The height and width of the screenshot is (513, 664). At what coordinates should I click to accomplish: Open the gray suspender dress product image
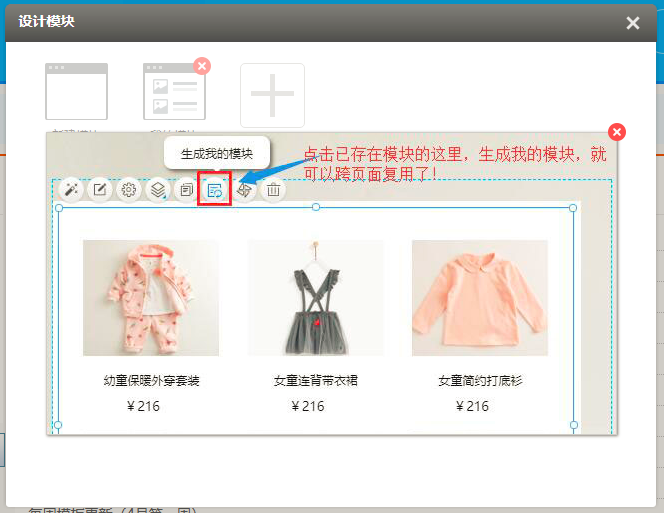click(x=315, y=298)
